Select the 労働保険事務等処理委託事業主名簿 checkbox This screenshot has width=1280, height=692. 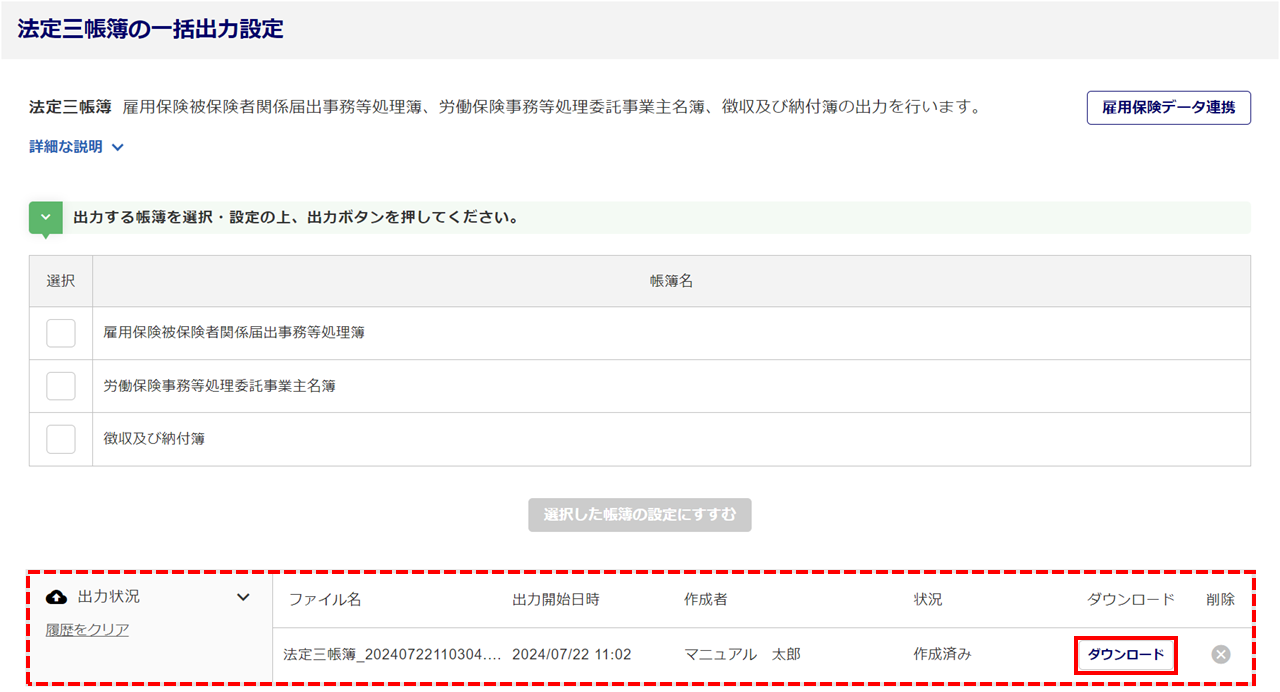point(61,386)
